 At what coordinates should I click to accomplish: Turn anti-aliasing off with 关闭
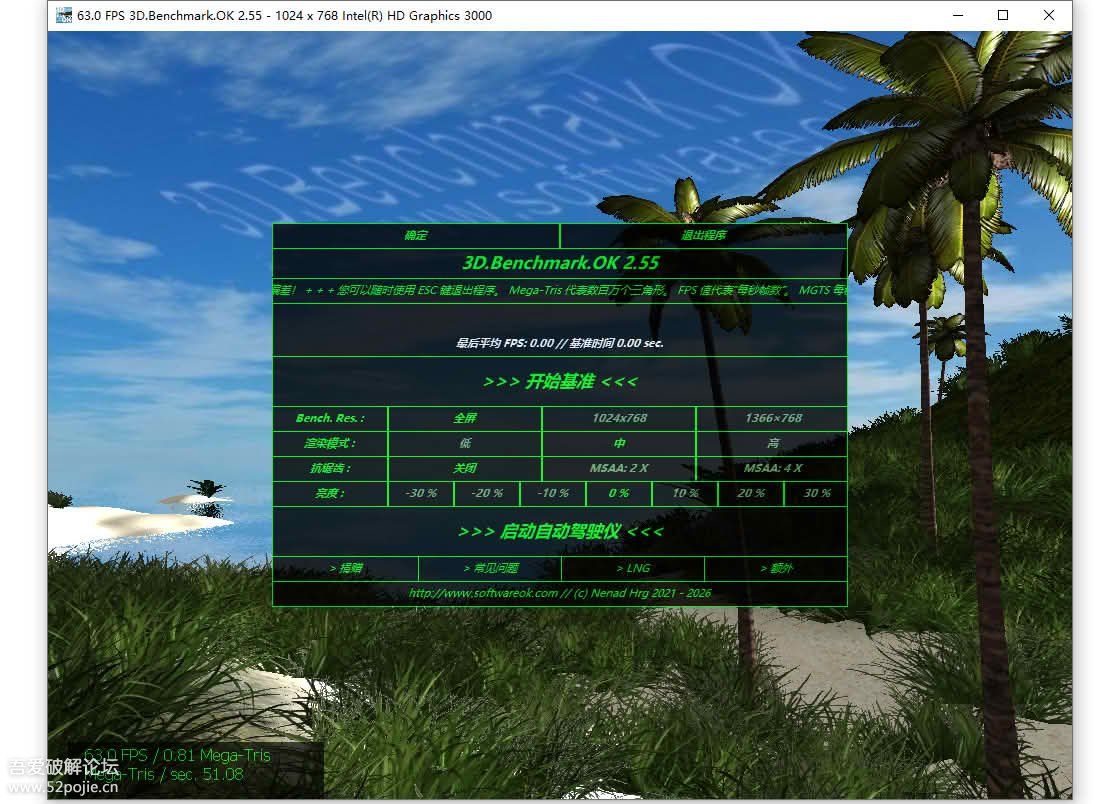point(465,468)
